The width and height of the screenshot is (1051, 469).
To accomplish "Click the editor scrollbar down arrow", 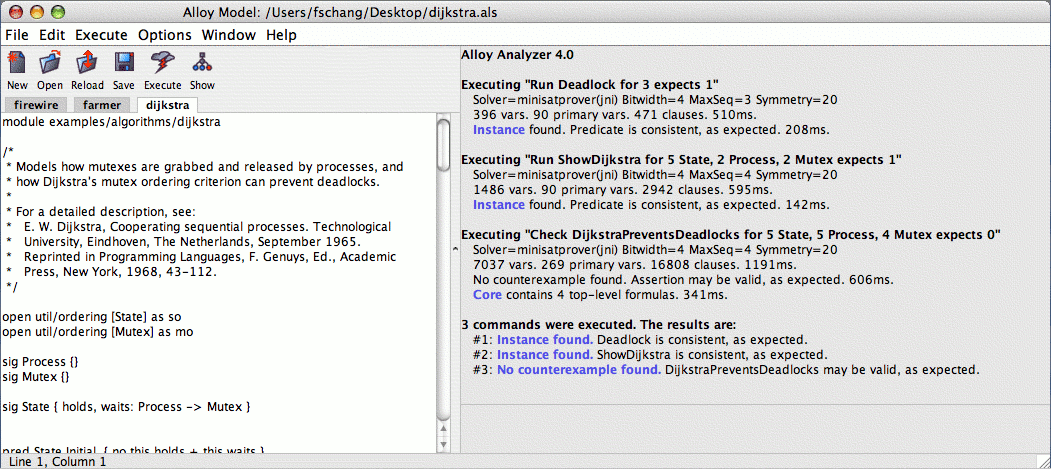I will pos(442,445).
